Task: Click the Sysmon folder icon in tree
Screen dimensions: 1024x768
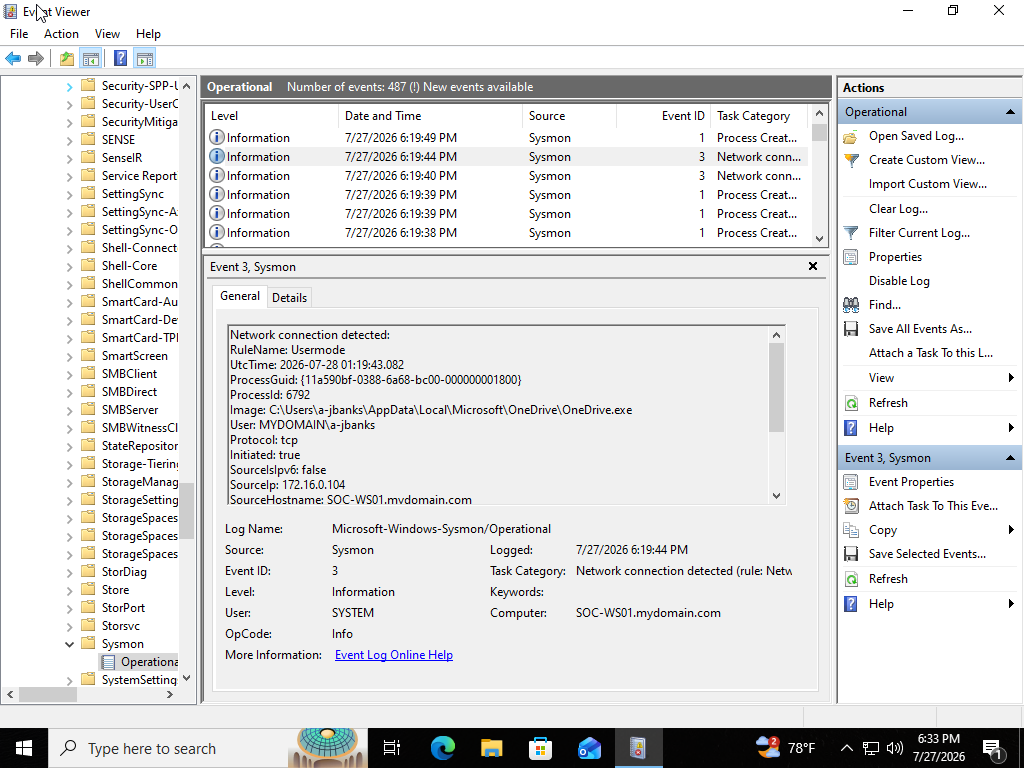Action: [x=88, y=644]
